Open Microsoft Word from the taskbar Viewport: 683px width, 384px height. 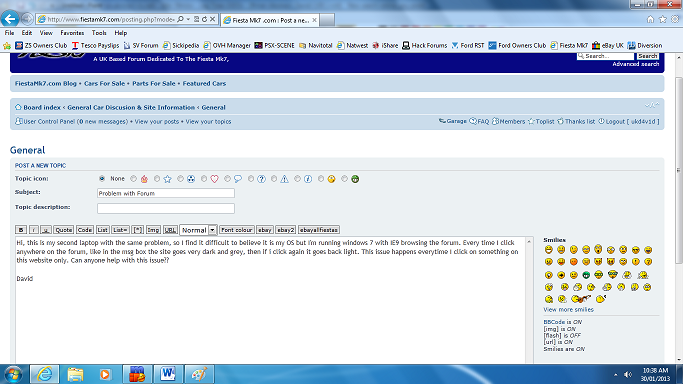pyautogui.click(x=168, y=374)
